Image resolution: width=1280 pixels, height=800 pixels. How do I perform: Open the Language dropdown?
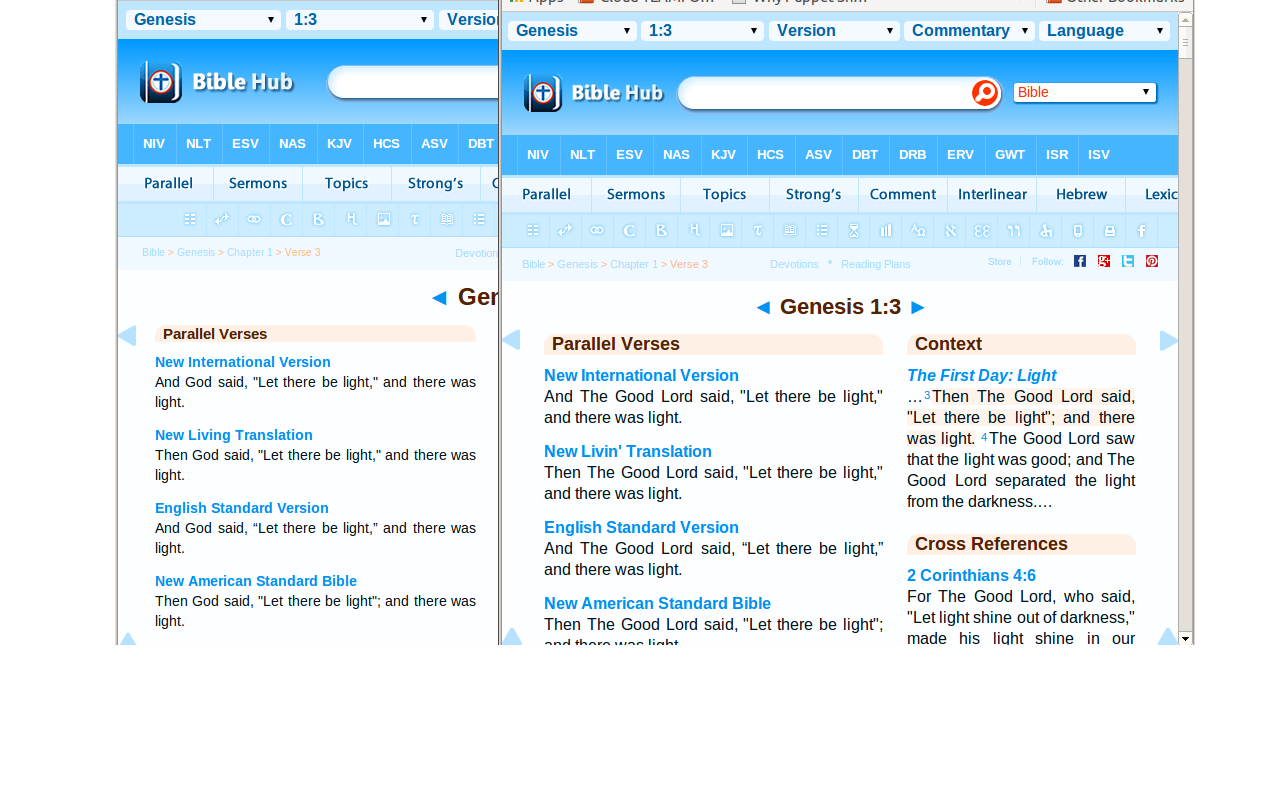tap(1104, 31)
